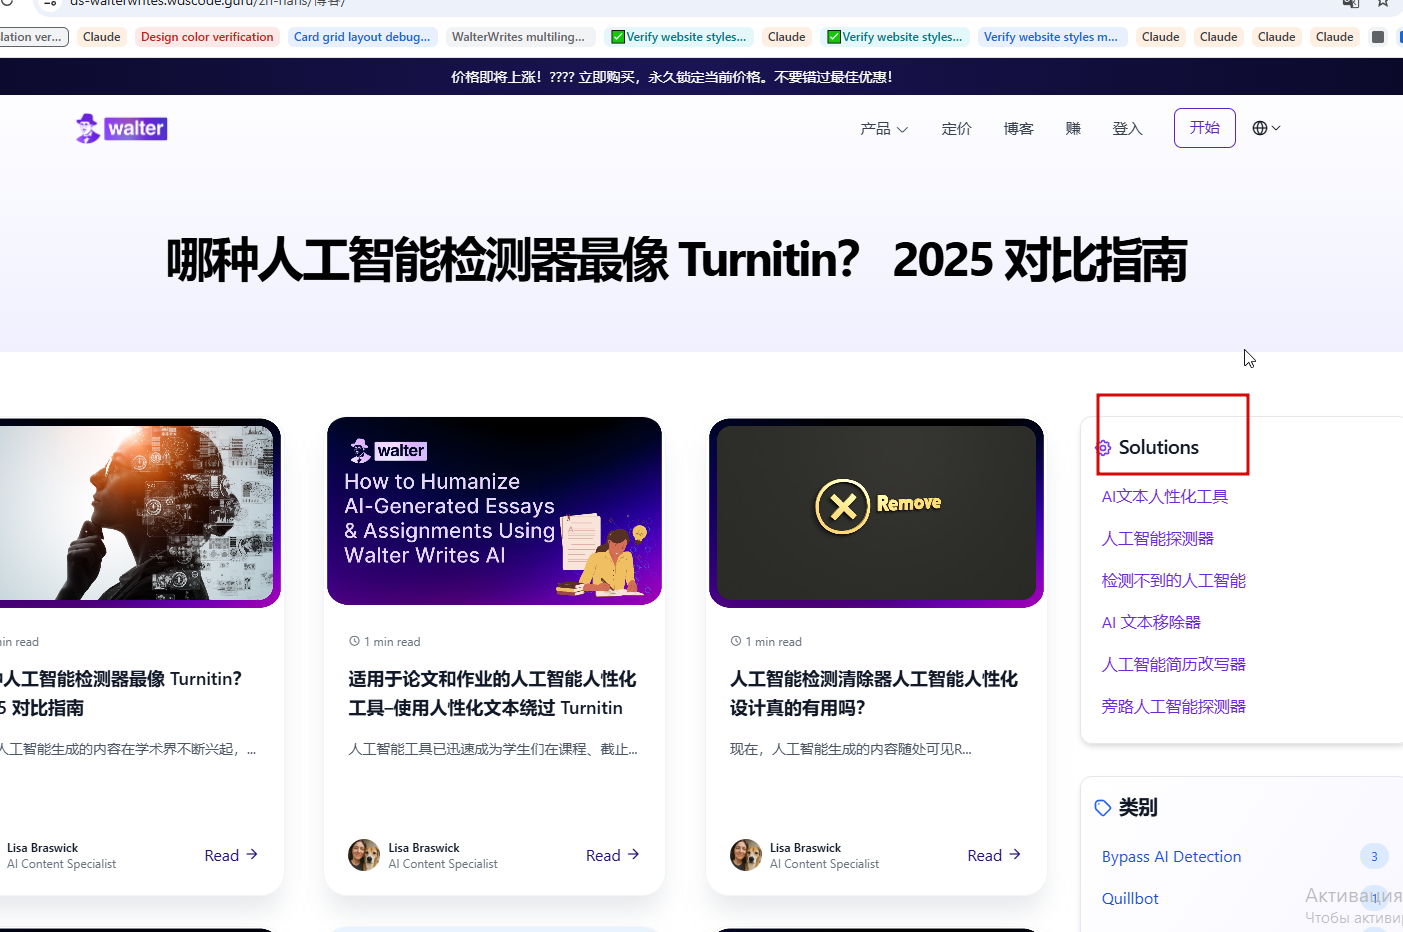Image resolution: width=1403 pixels, height=932 pixels.
Task: Select the Bypass AI Detection category
Action: click(x=1171, y=857)
